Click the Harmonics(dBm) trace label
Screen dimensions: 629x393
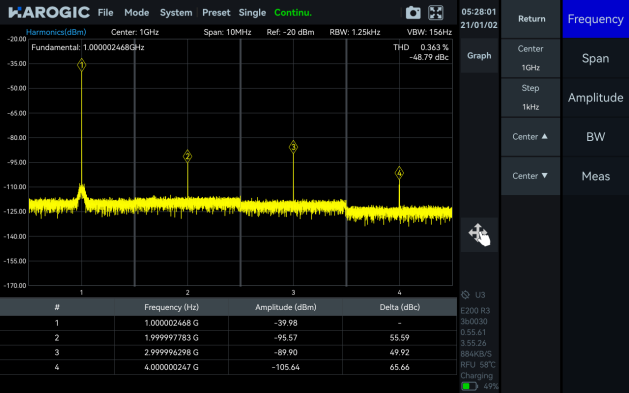coord(56,32)
